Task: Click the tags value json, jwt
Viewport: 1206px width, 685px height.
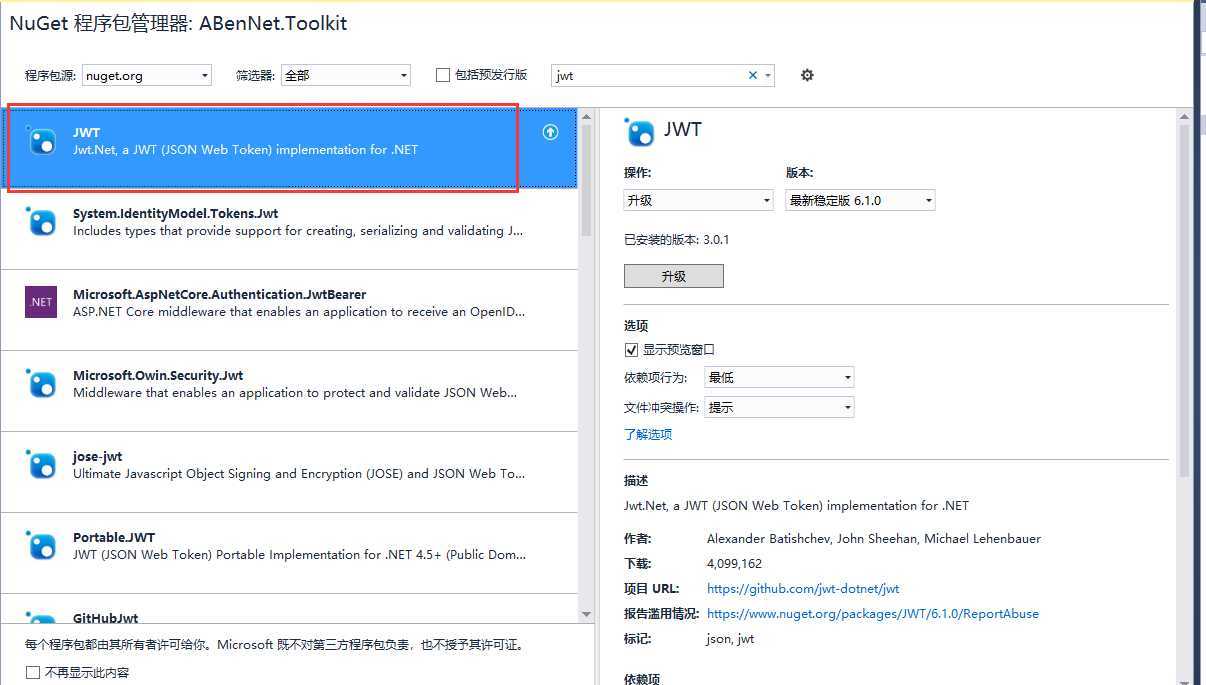Action: (730, 639)
